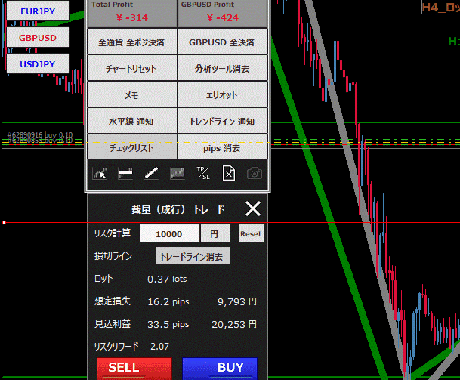Switch to the USDJPY symbol button
This screenshot has width=460, height=380.
[38, 63]
